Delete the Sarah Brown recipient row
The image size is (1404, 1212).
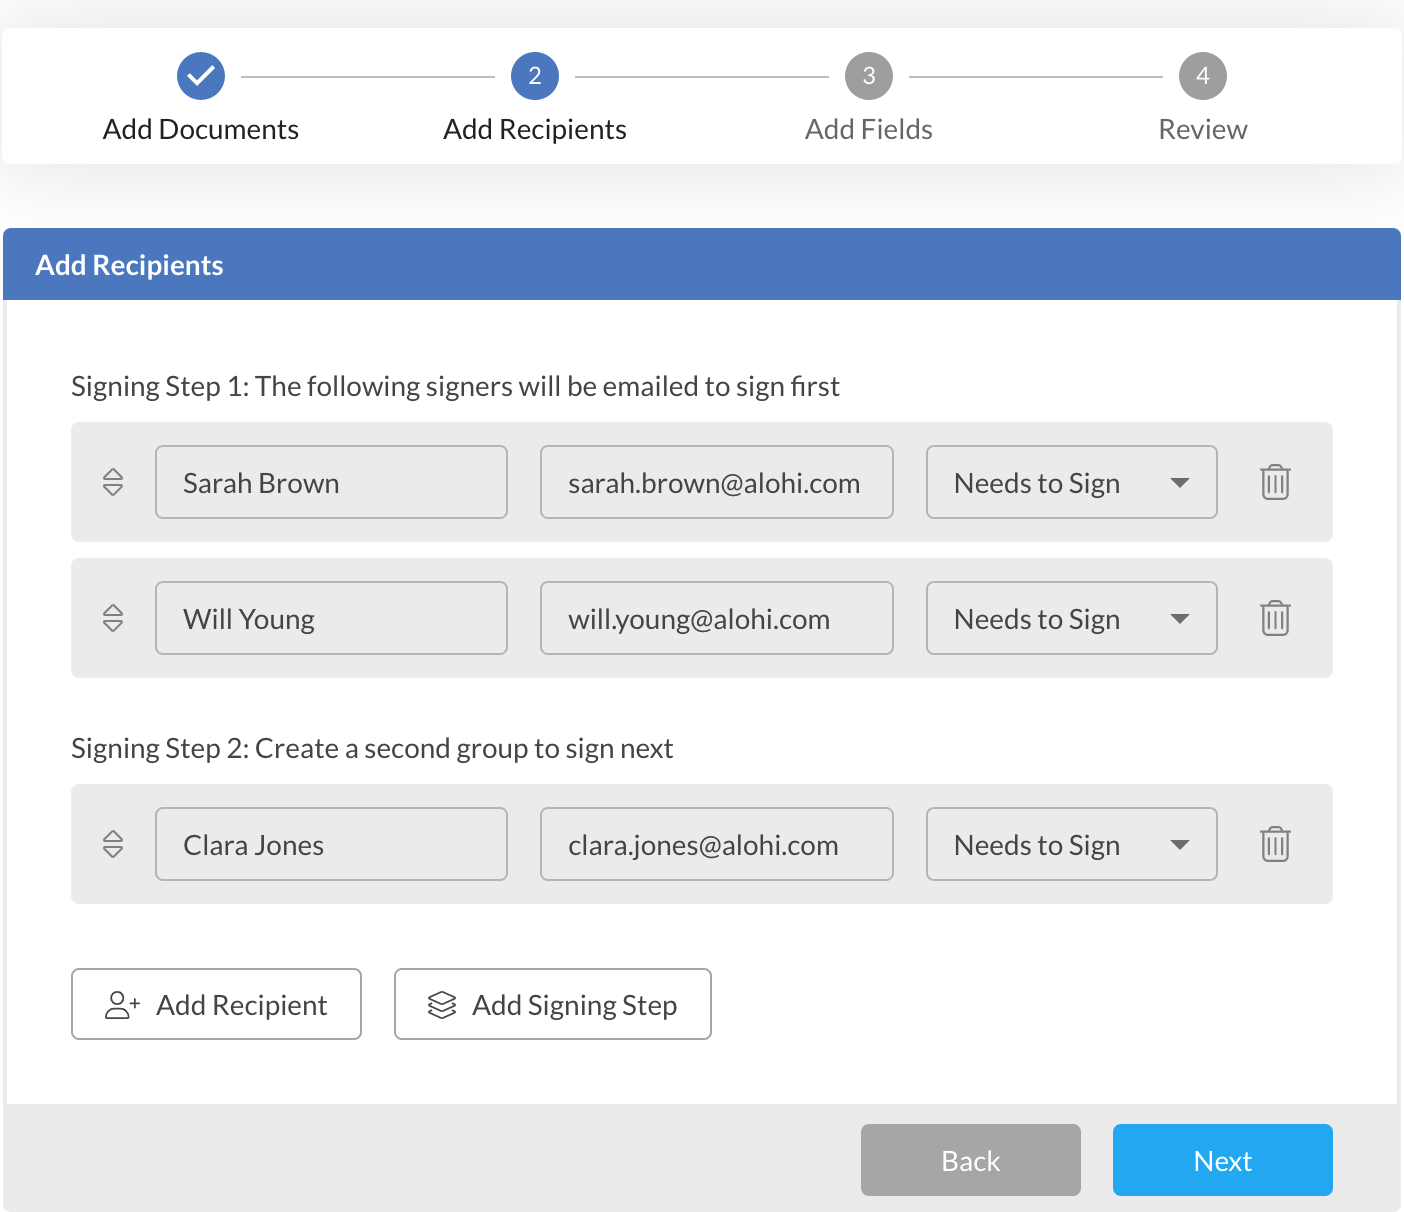(1275, 482)
